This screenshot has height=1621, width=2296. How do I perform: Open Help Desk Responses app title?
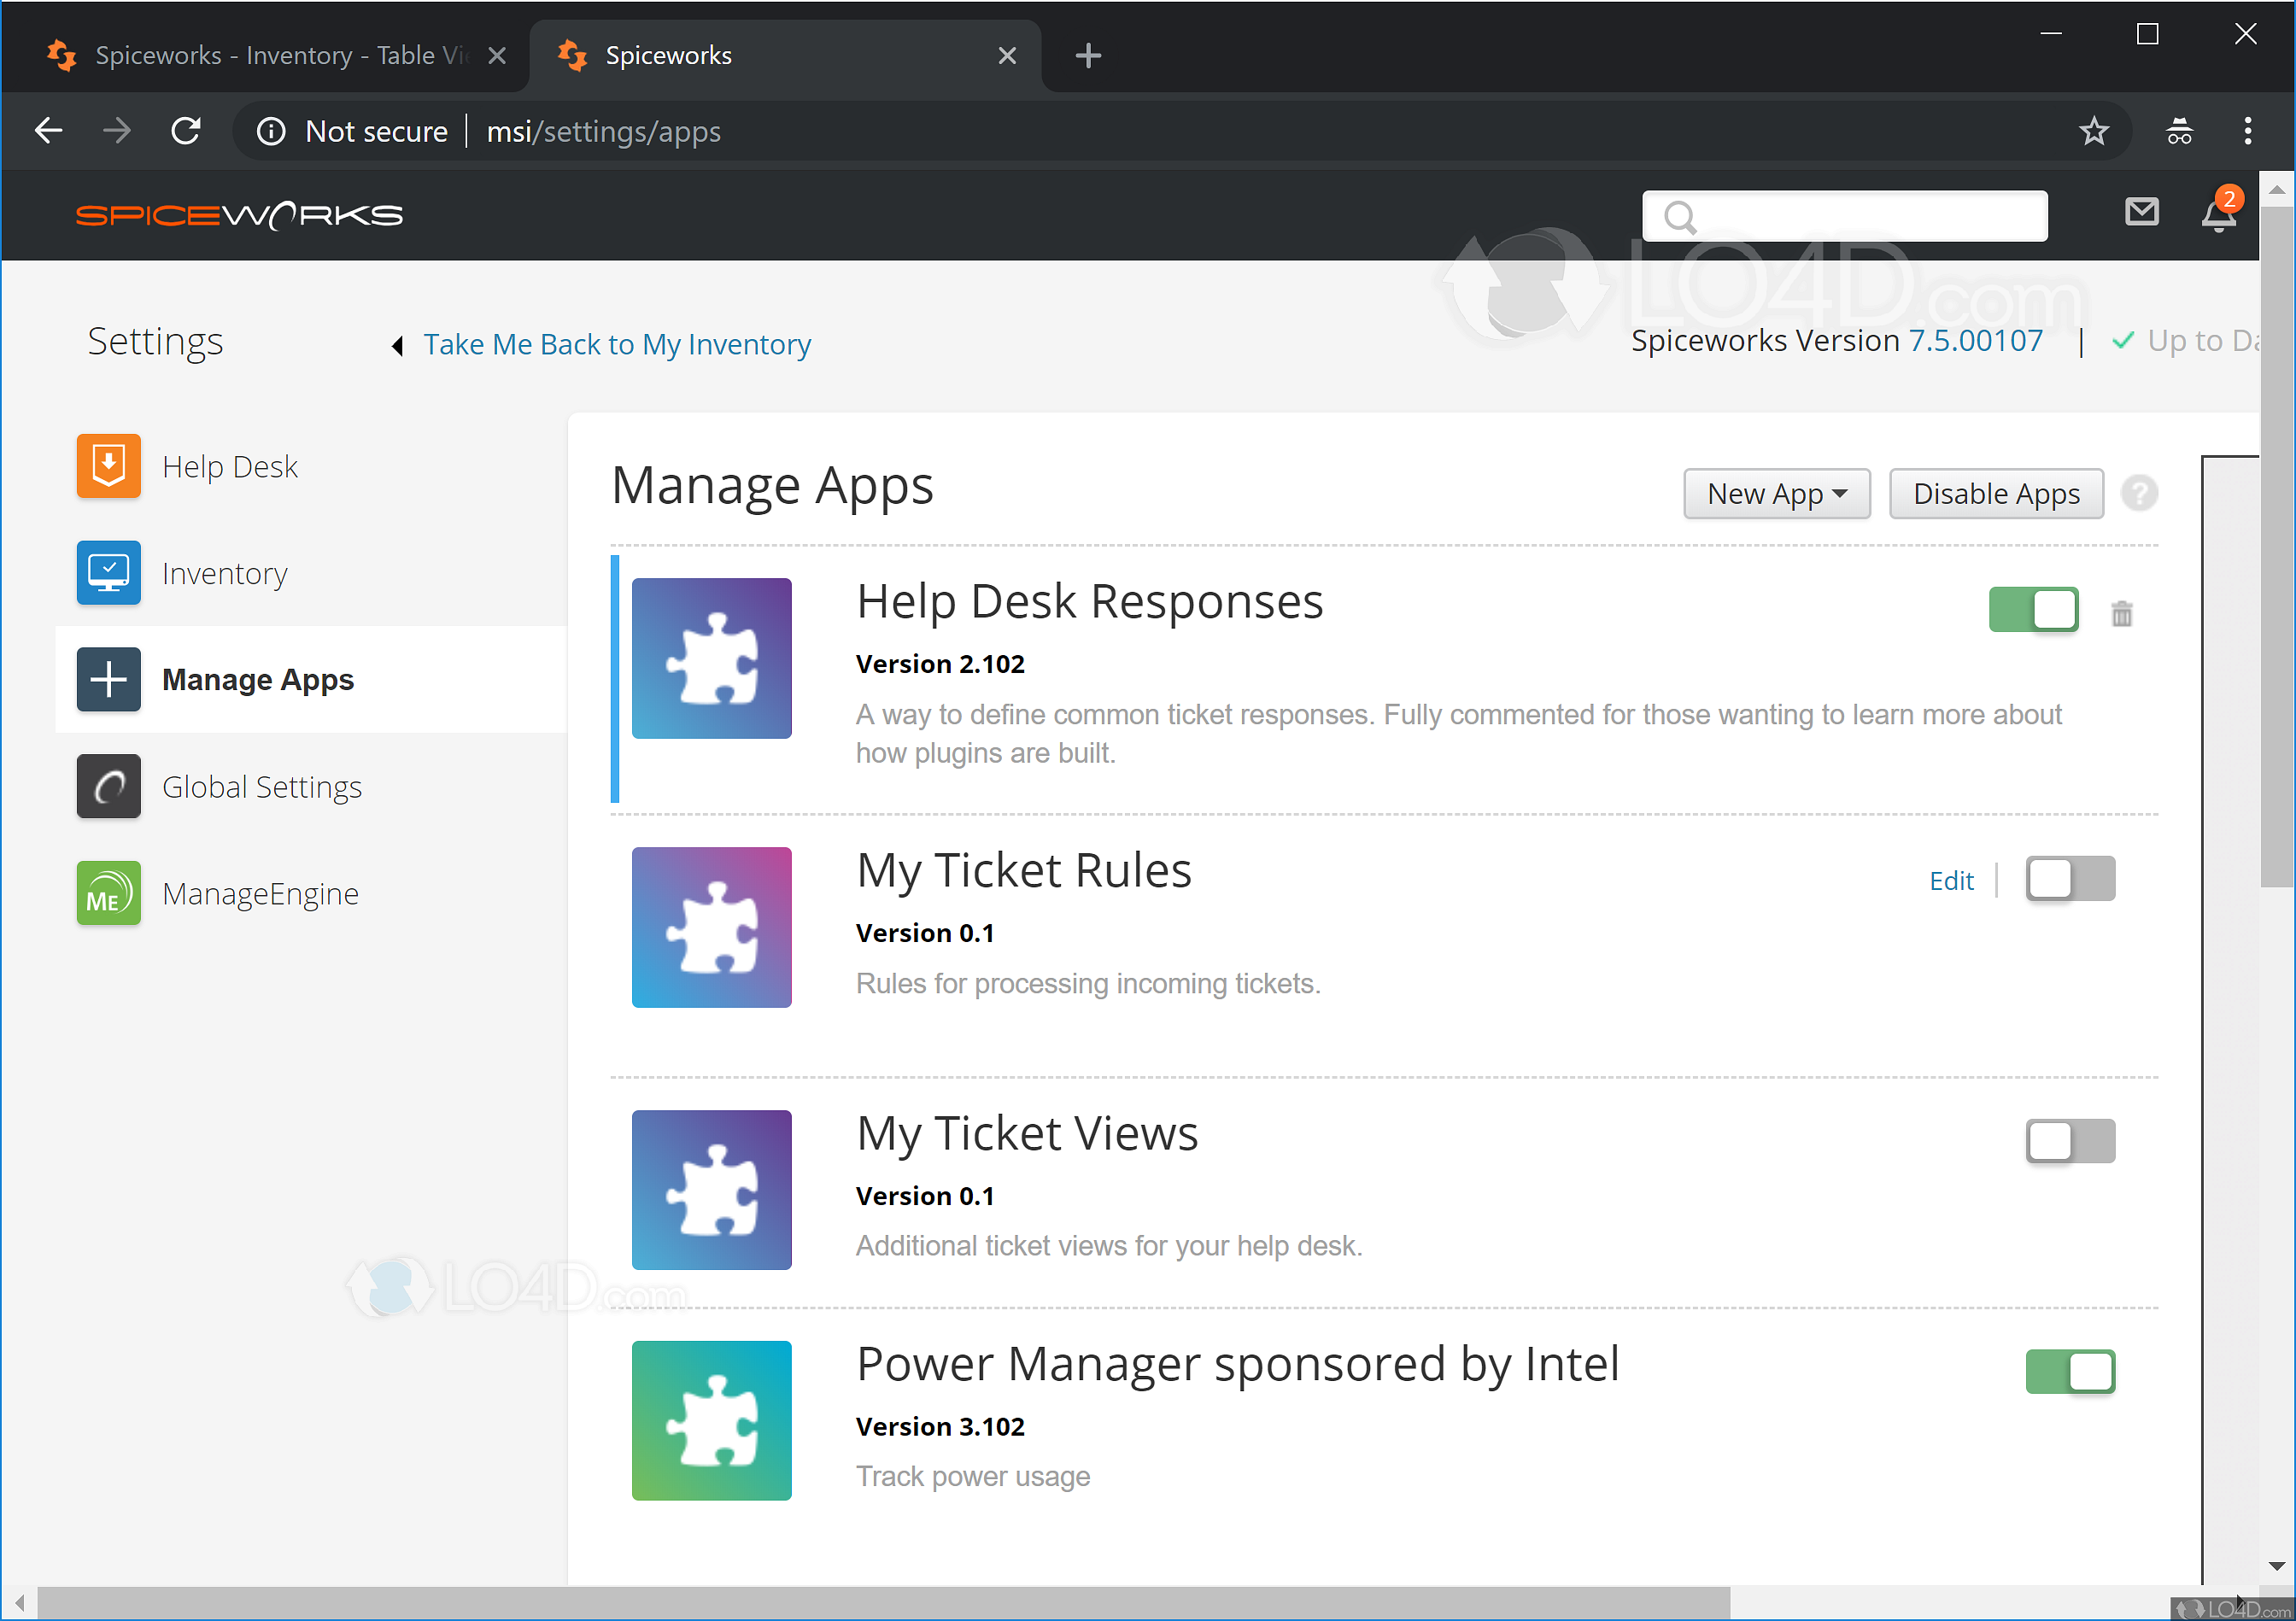point(1090,602)
